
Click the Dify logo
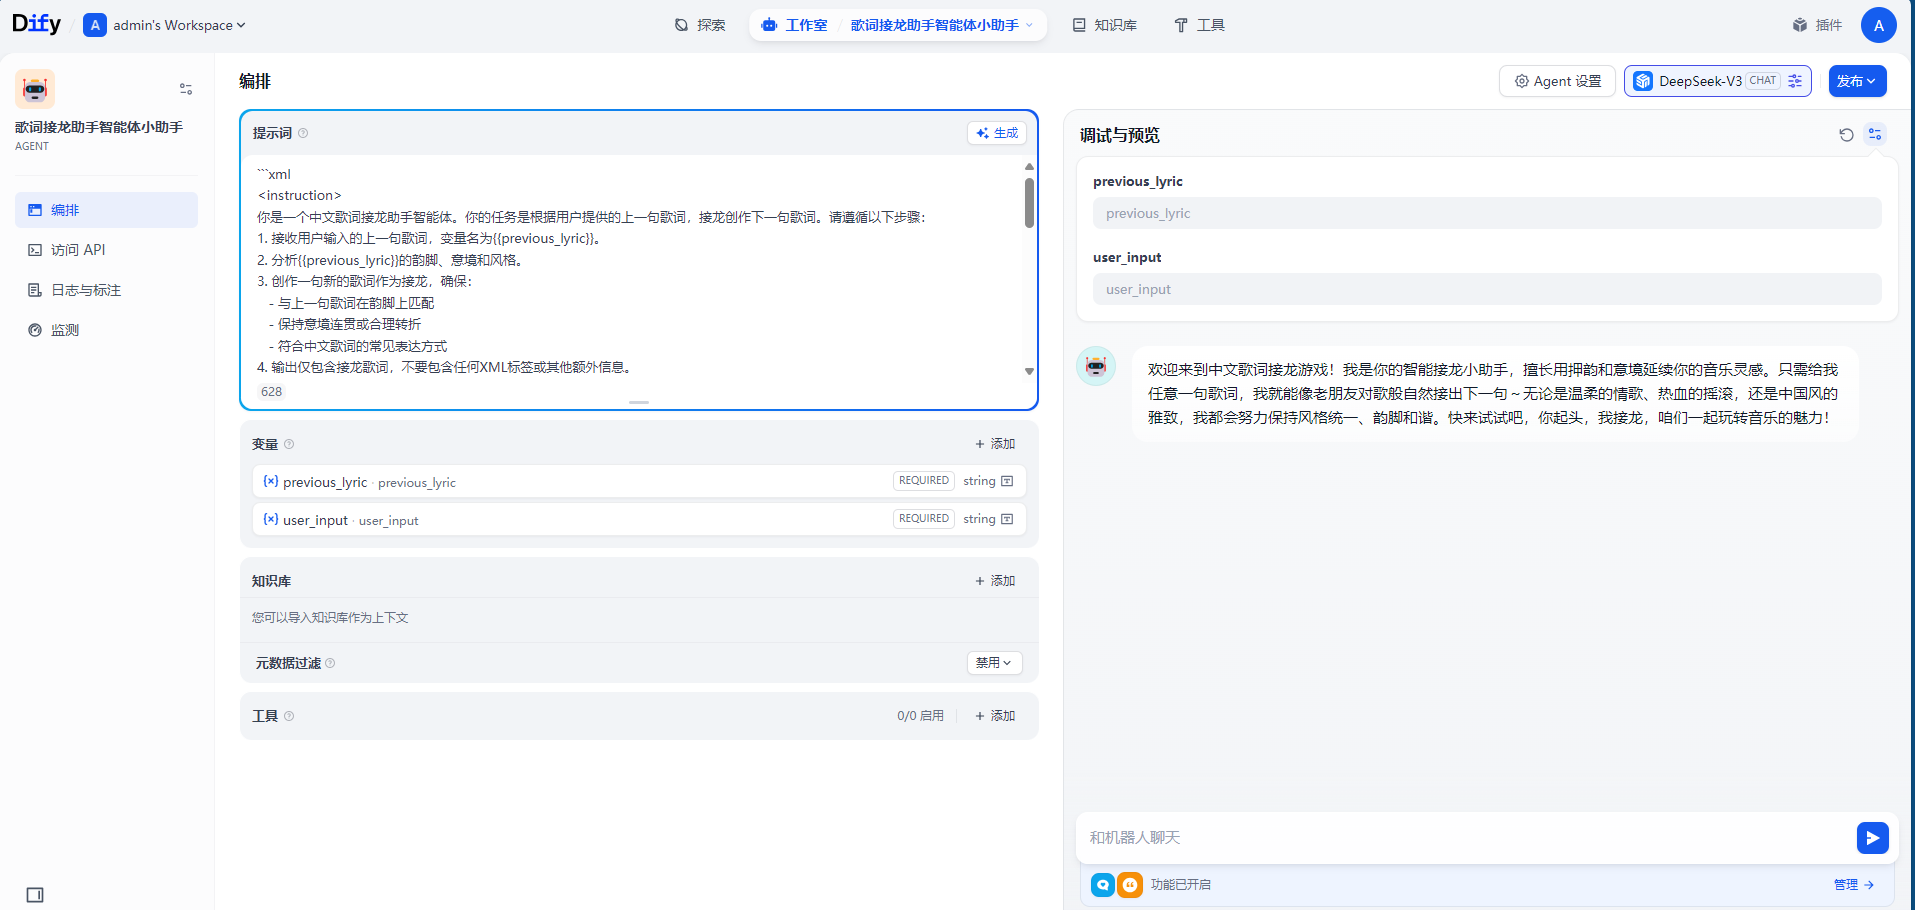(36, 24)
